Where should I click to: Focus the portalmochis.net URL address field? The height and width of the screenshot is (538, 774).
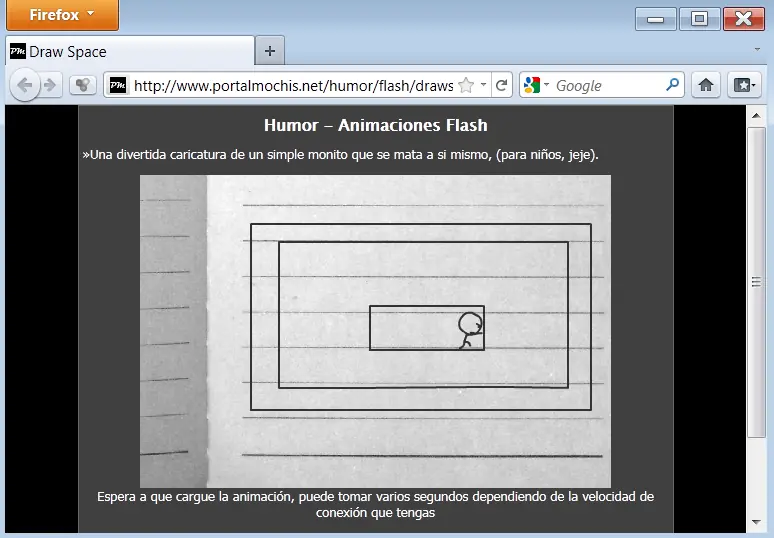(293, 86)
